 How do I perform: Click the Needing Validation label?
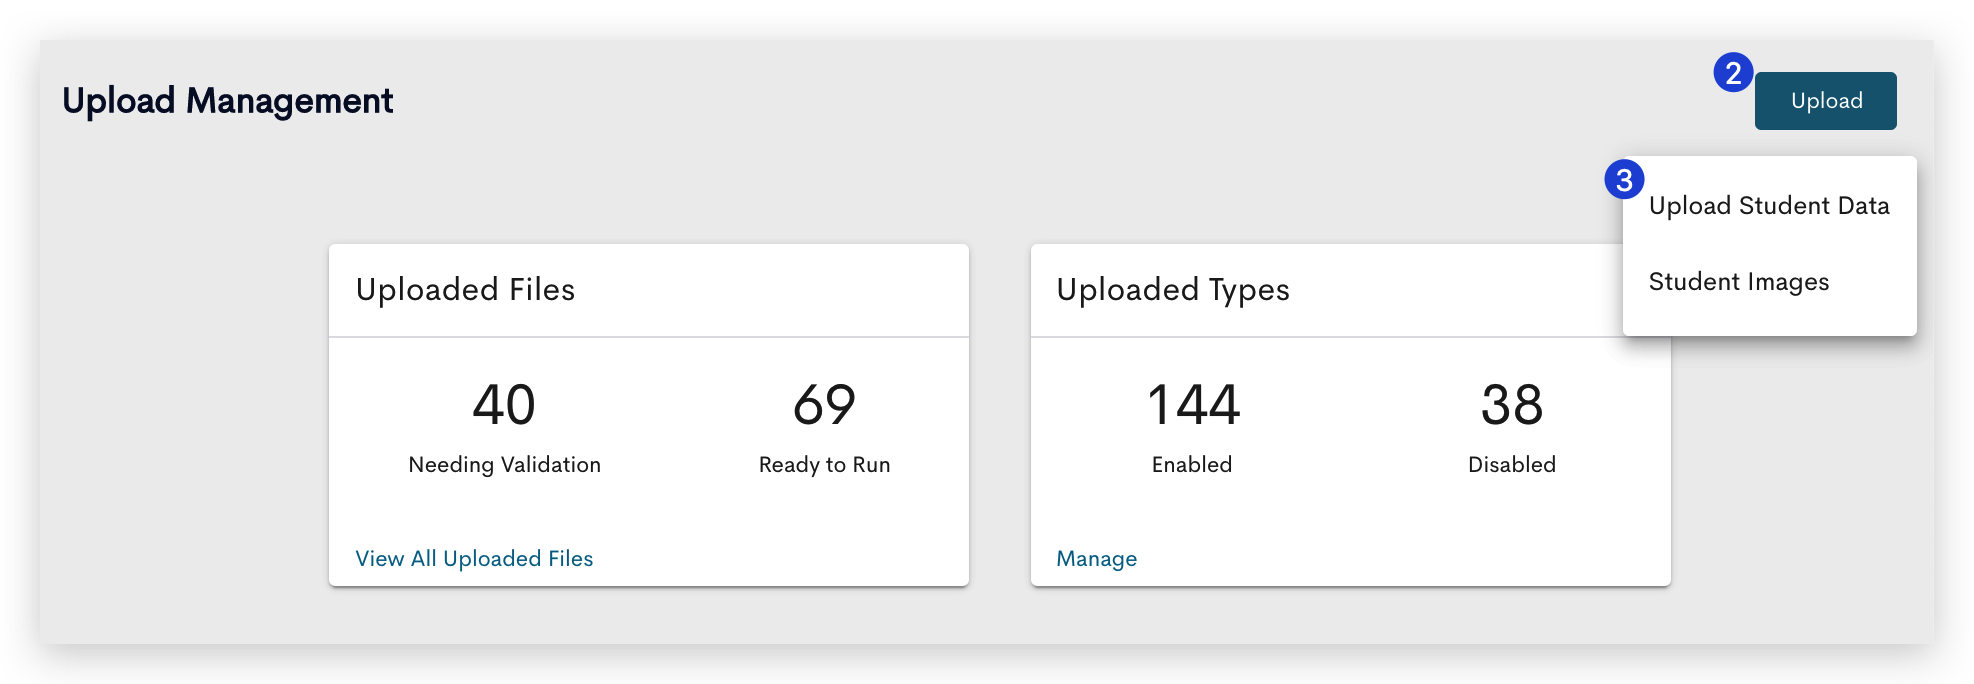pos(505,465)
